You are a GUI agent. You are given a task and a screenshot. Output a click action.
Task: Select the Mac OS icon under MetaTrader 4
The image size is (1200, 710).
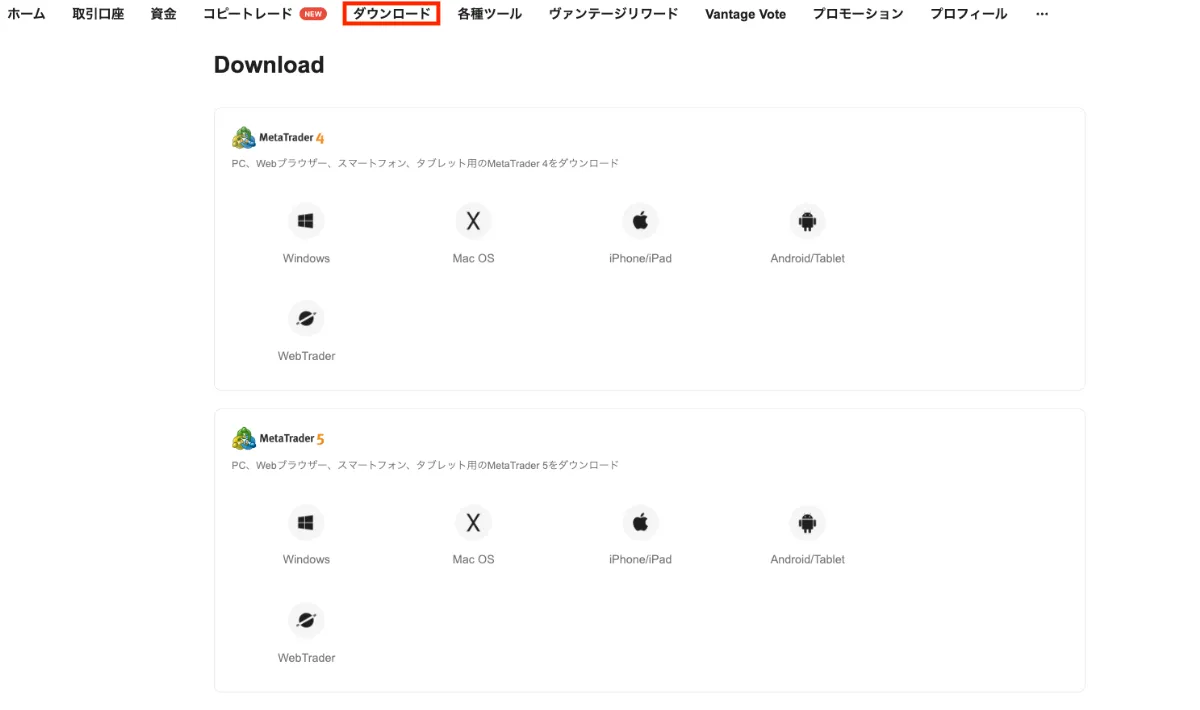click(x=473, y=220)
